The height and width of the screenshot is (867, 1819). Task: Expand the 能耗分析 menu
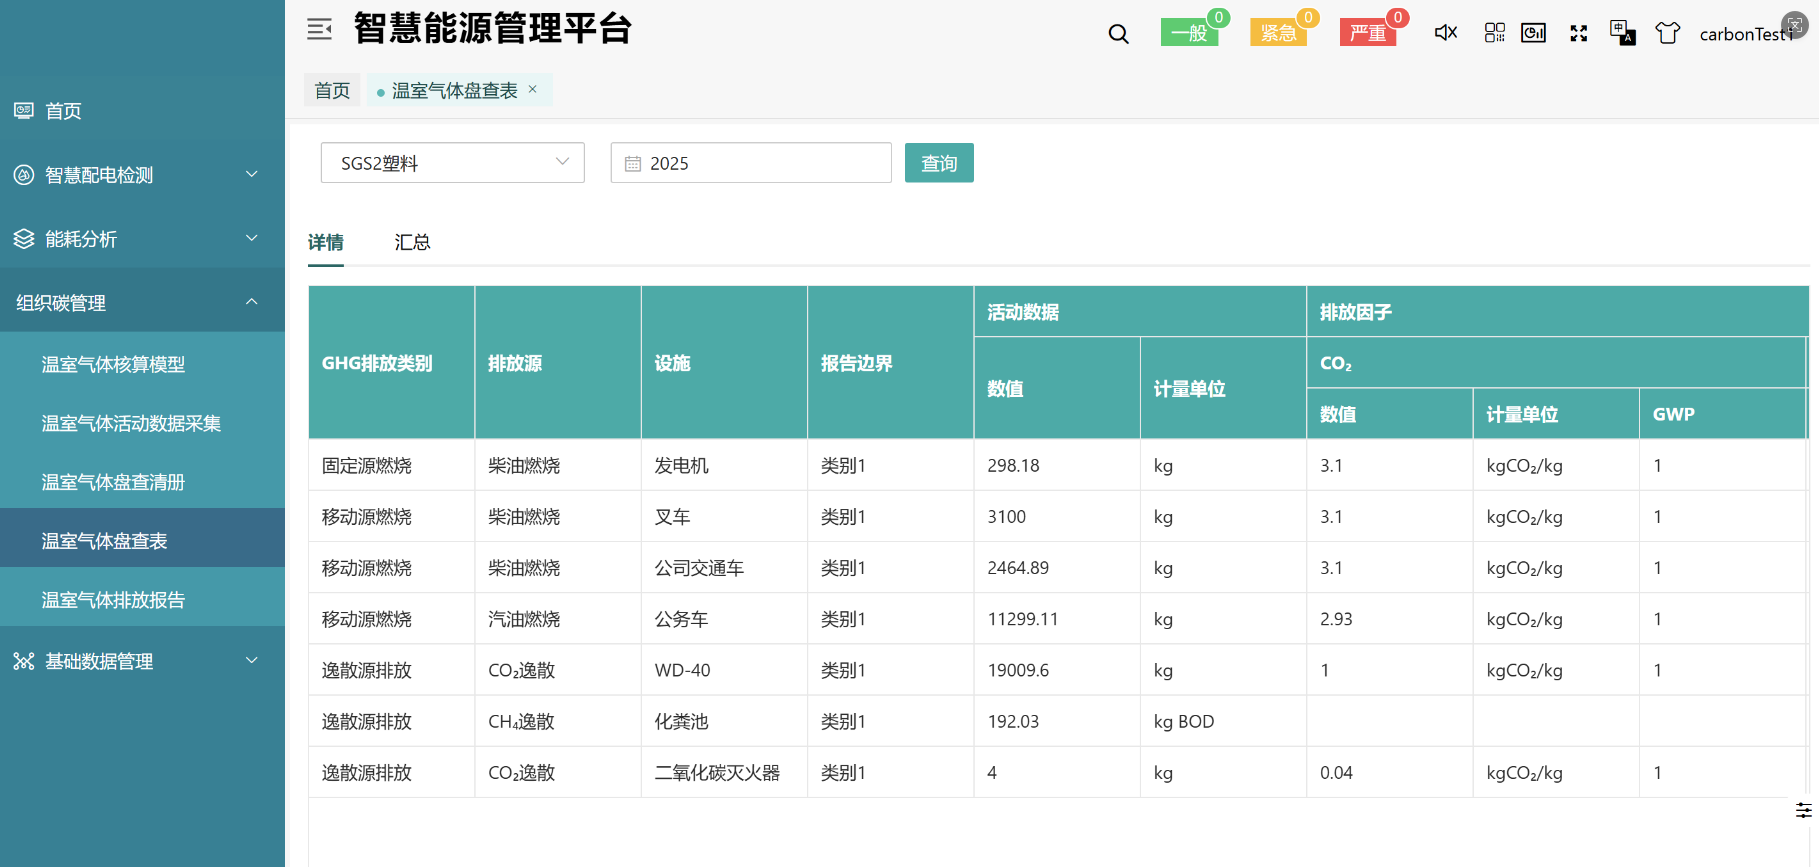(142, 239)
